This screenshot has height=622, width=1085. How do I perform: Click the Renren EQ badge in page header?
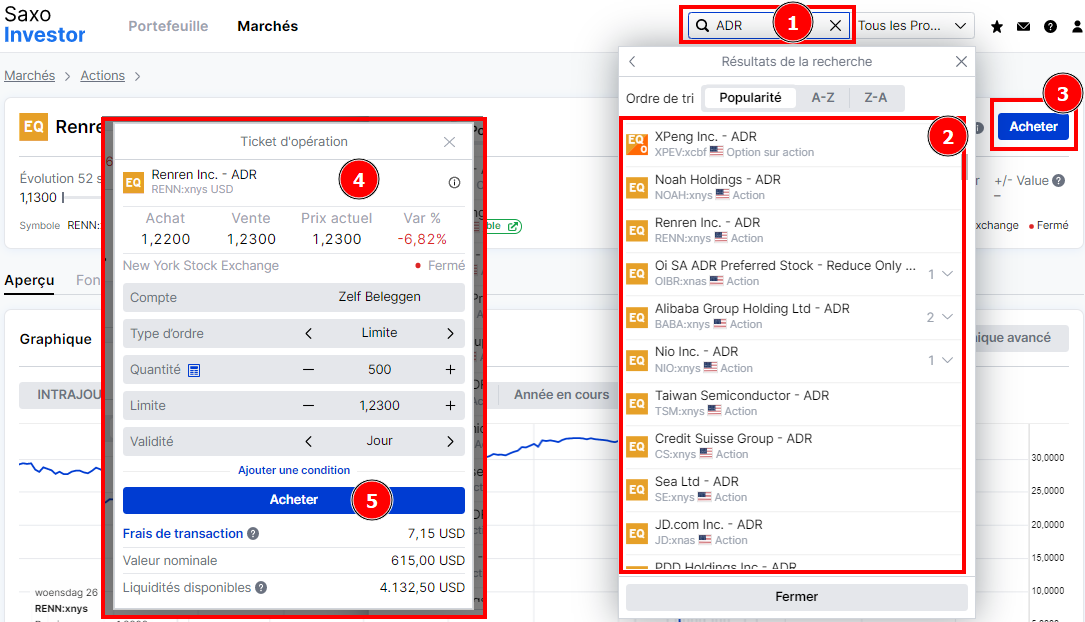(33, 127)
